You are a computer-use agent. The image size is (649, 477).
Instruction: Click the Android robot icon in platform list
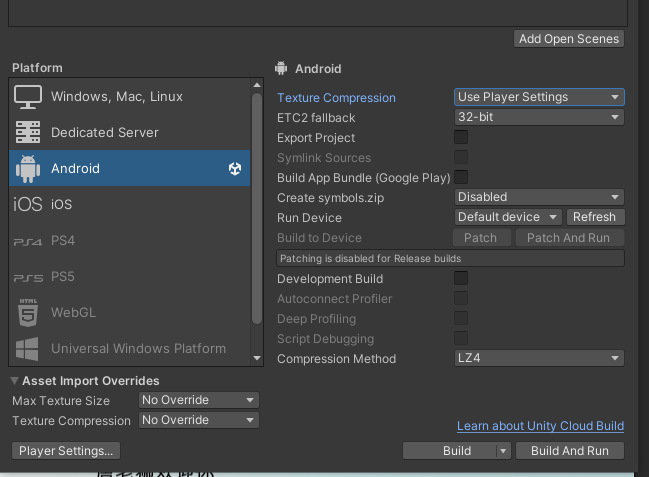click(28, 169)
